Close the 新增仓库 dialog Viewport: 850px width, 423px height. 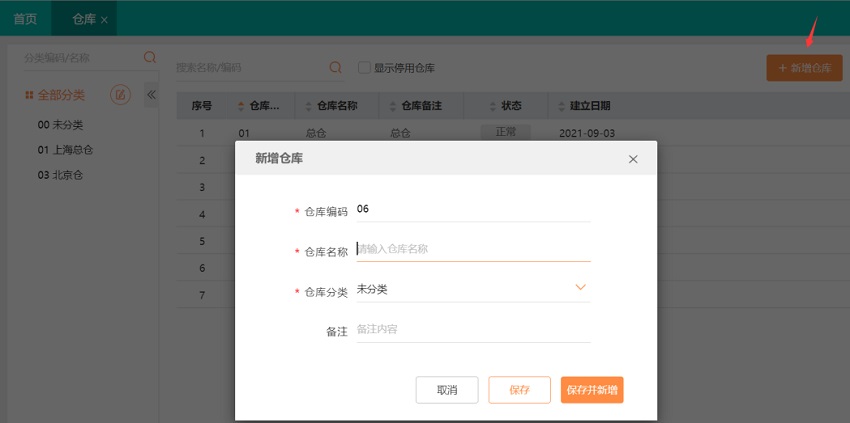pos(632,159)
